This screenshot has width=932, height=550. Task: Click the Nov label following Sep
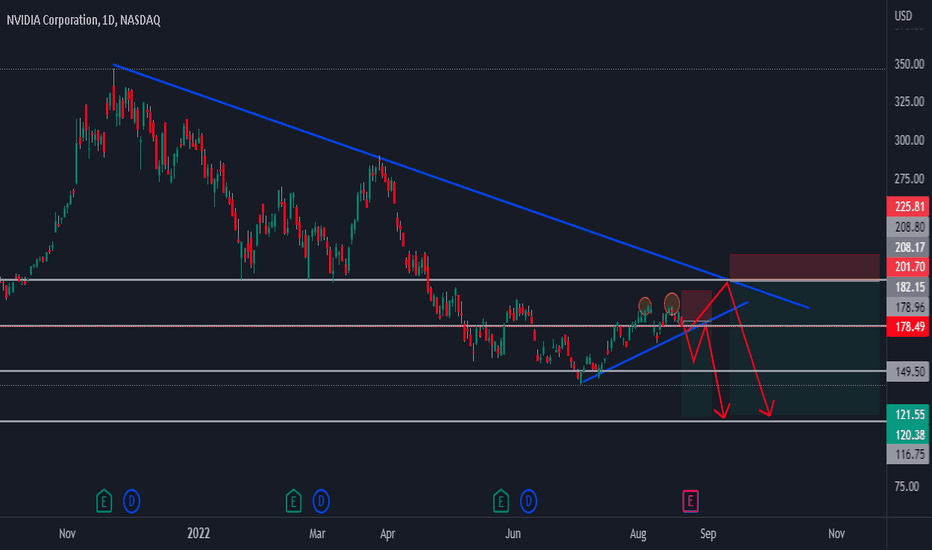point(836,534)
